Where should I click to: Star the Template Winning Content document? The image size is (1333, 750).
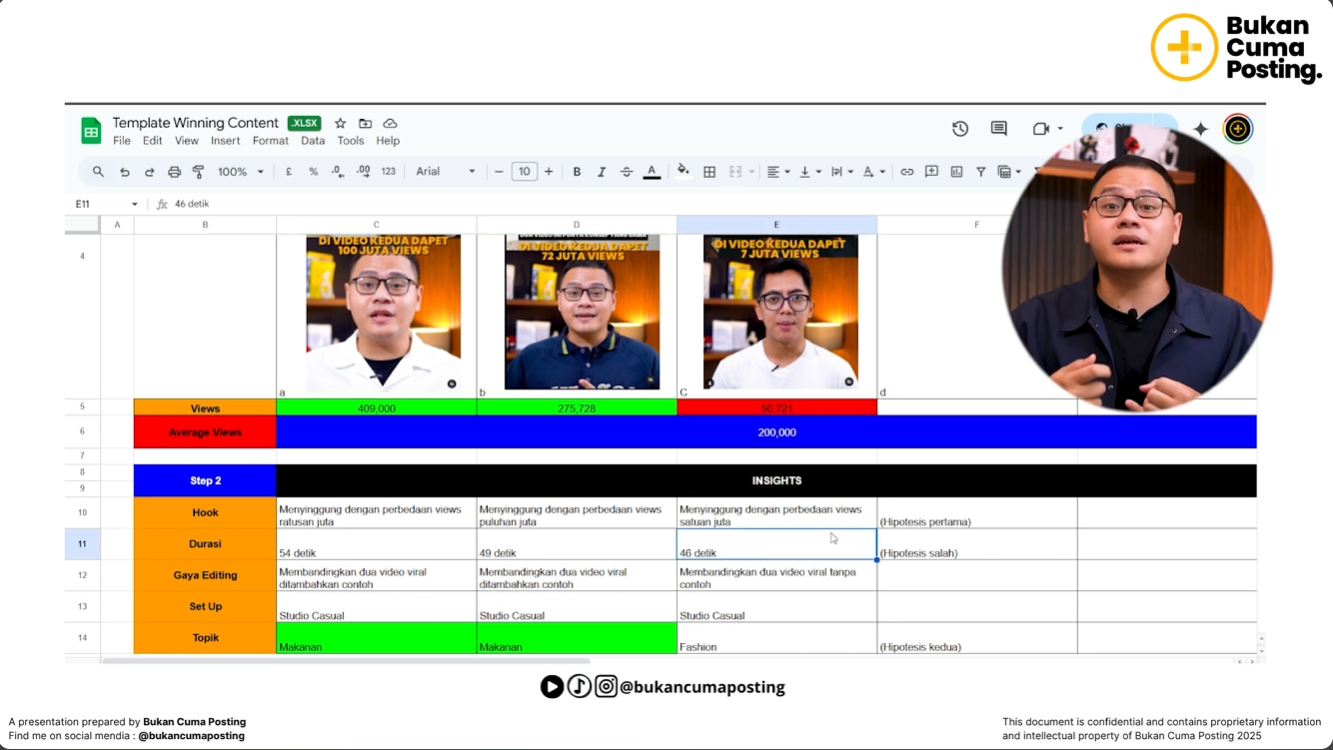point(340,123)
